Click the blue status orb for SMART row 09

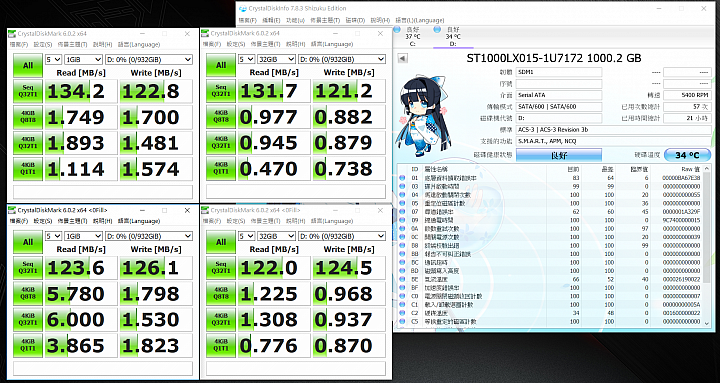(x=402, y=220)
